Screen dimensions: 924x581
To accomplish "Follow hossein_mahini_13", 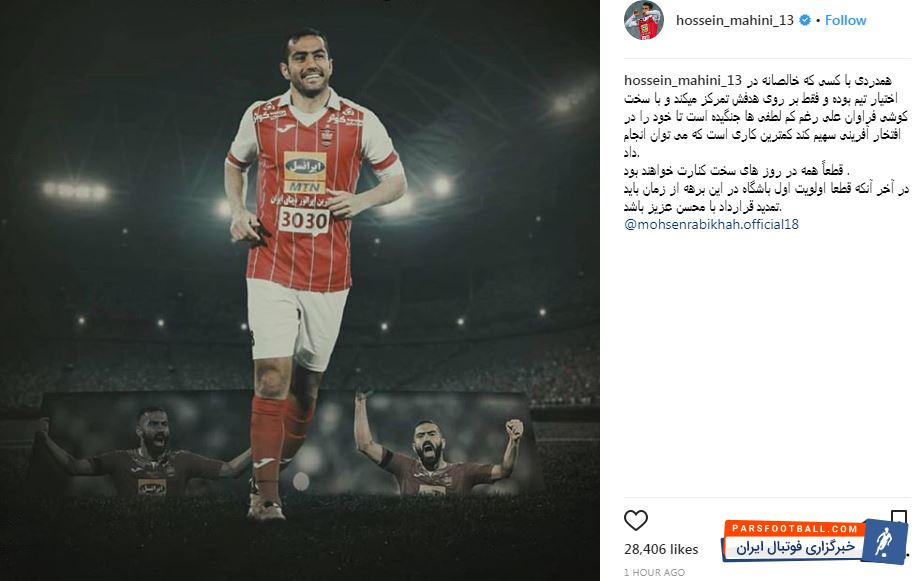I will pyautogui.click(x=845, y=20).
